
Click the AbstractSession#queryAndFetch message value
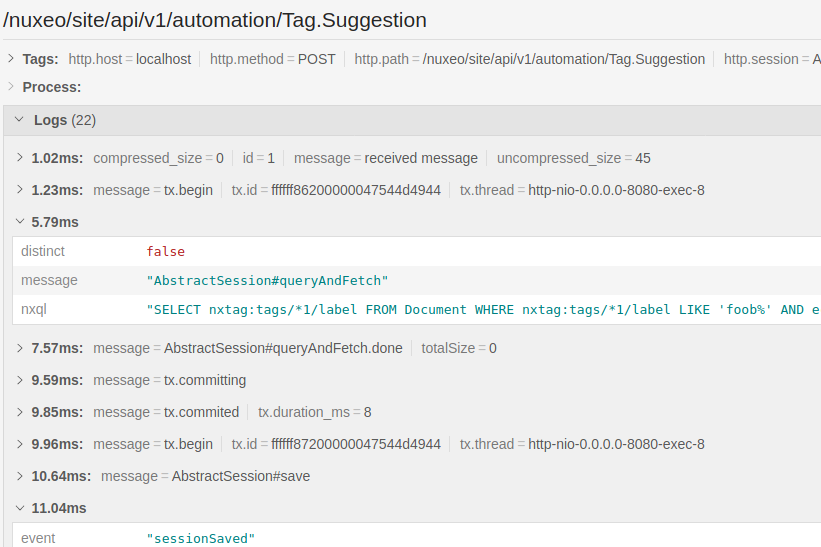(267, 281)
